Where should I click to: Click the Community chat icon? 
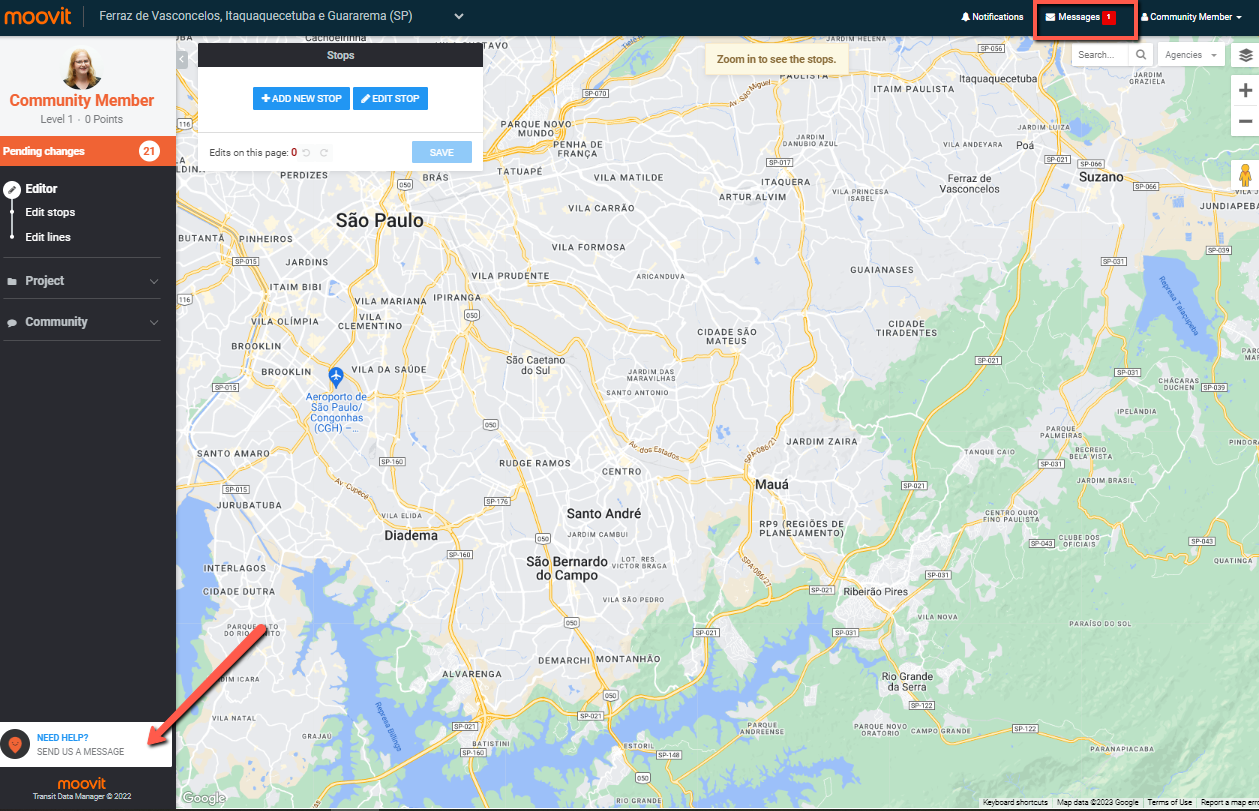[x=12, y=323]
